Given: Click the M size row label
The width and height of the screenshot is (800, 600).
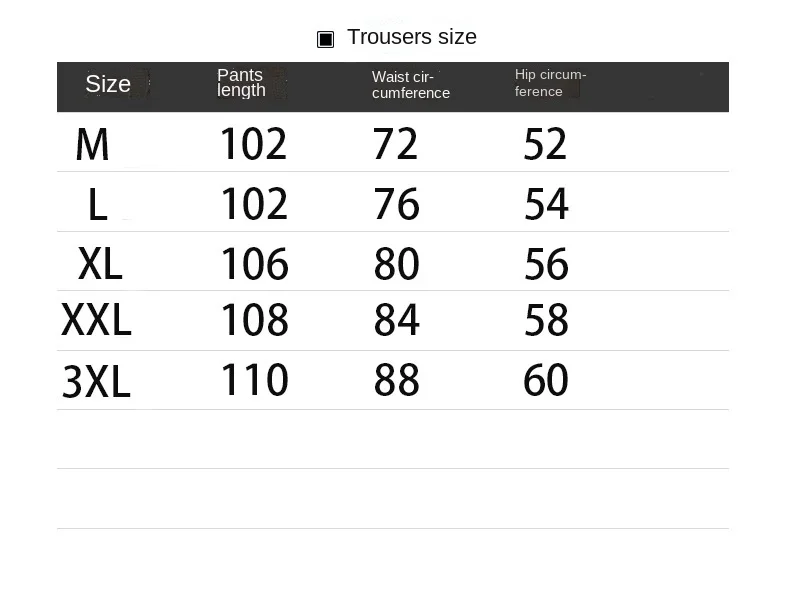Looking at the screenshot, I should 92,144.
